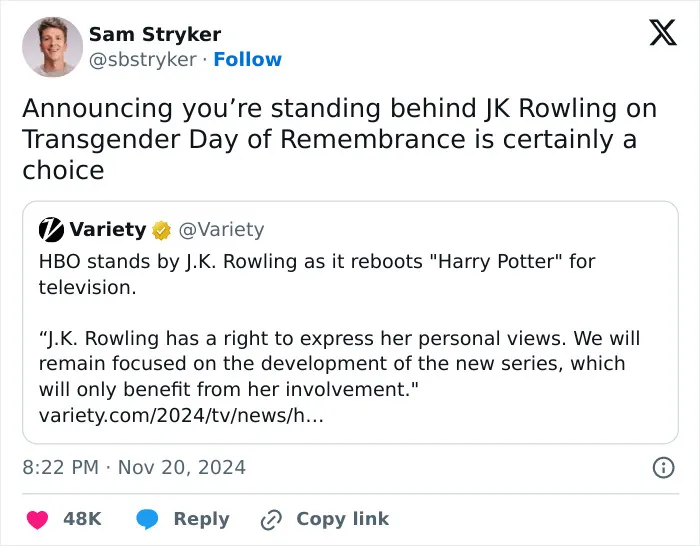
Task: Click the chain link copy icon
Action: click(271, 519)
